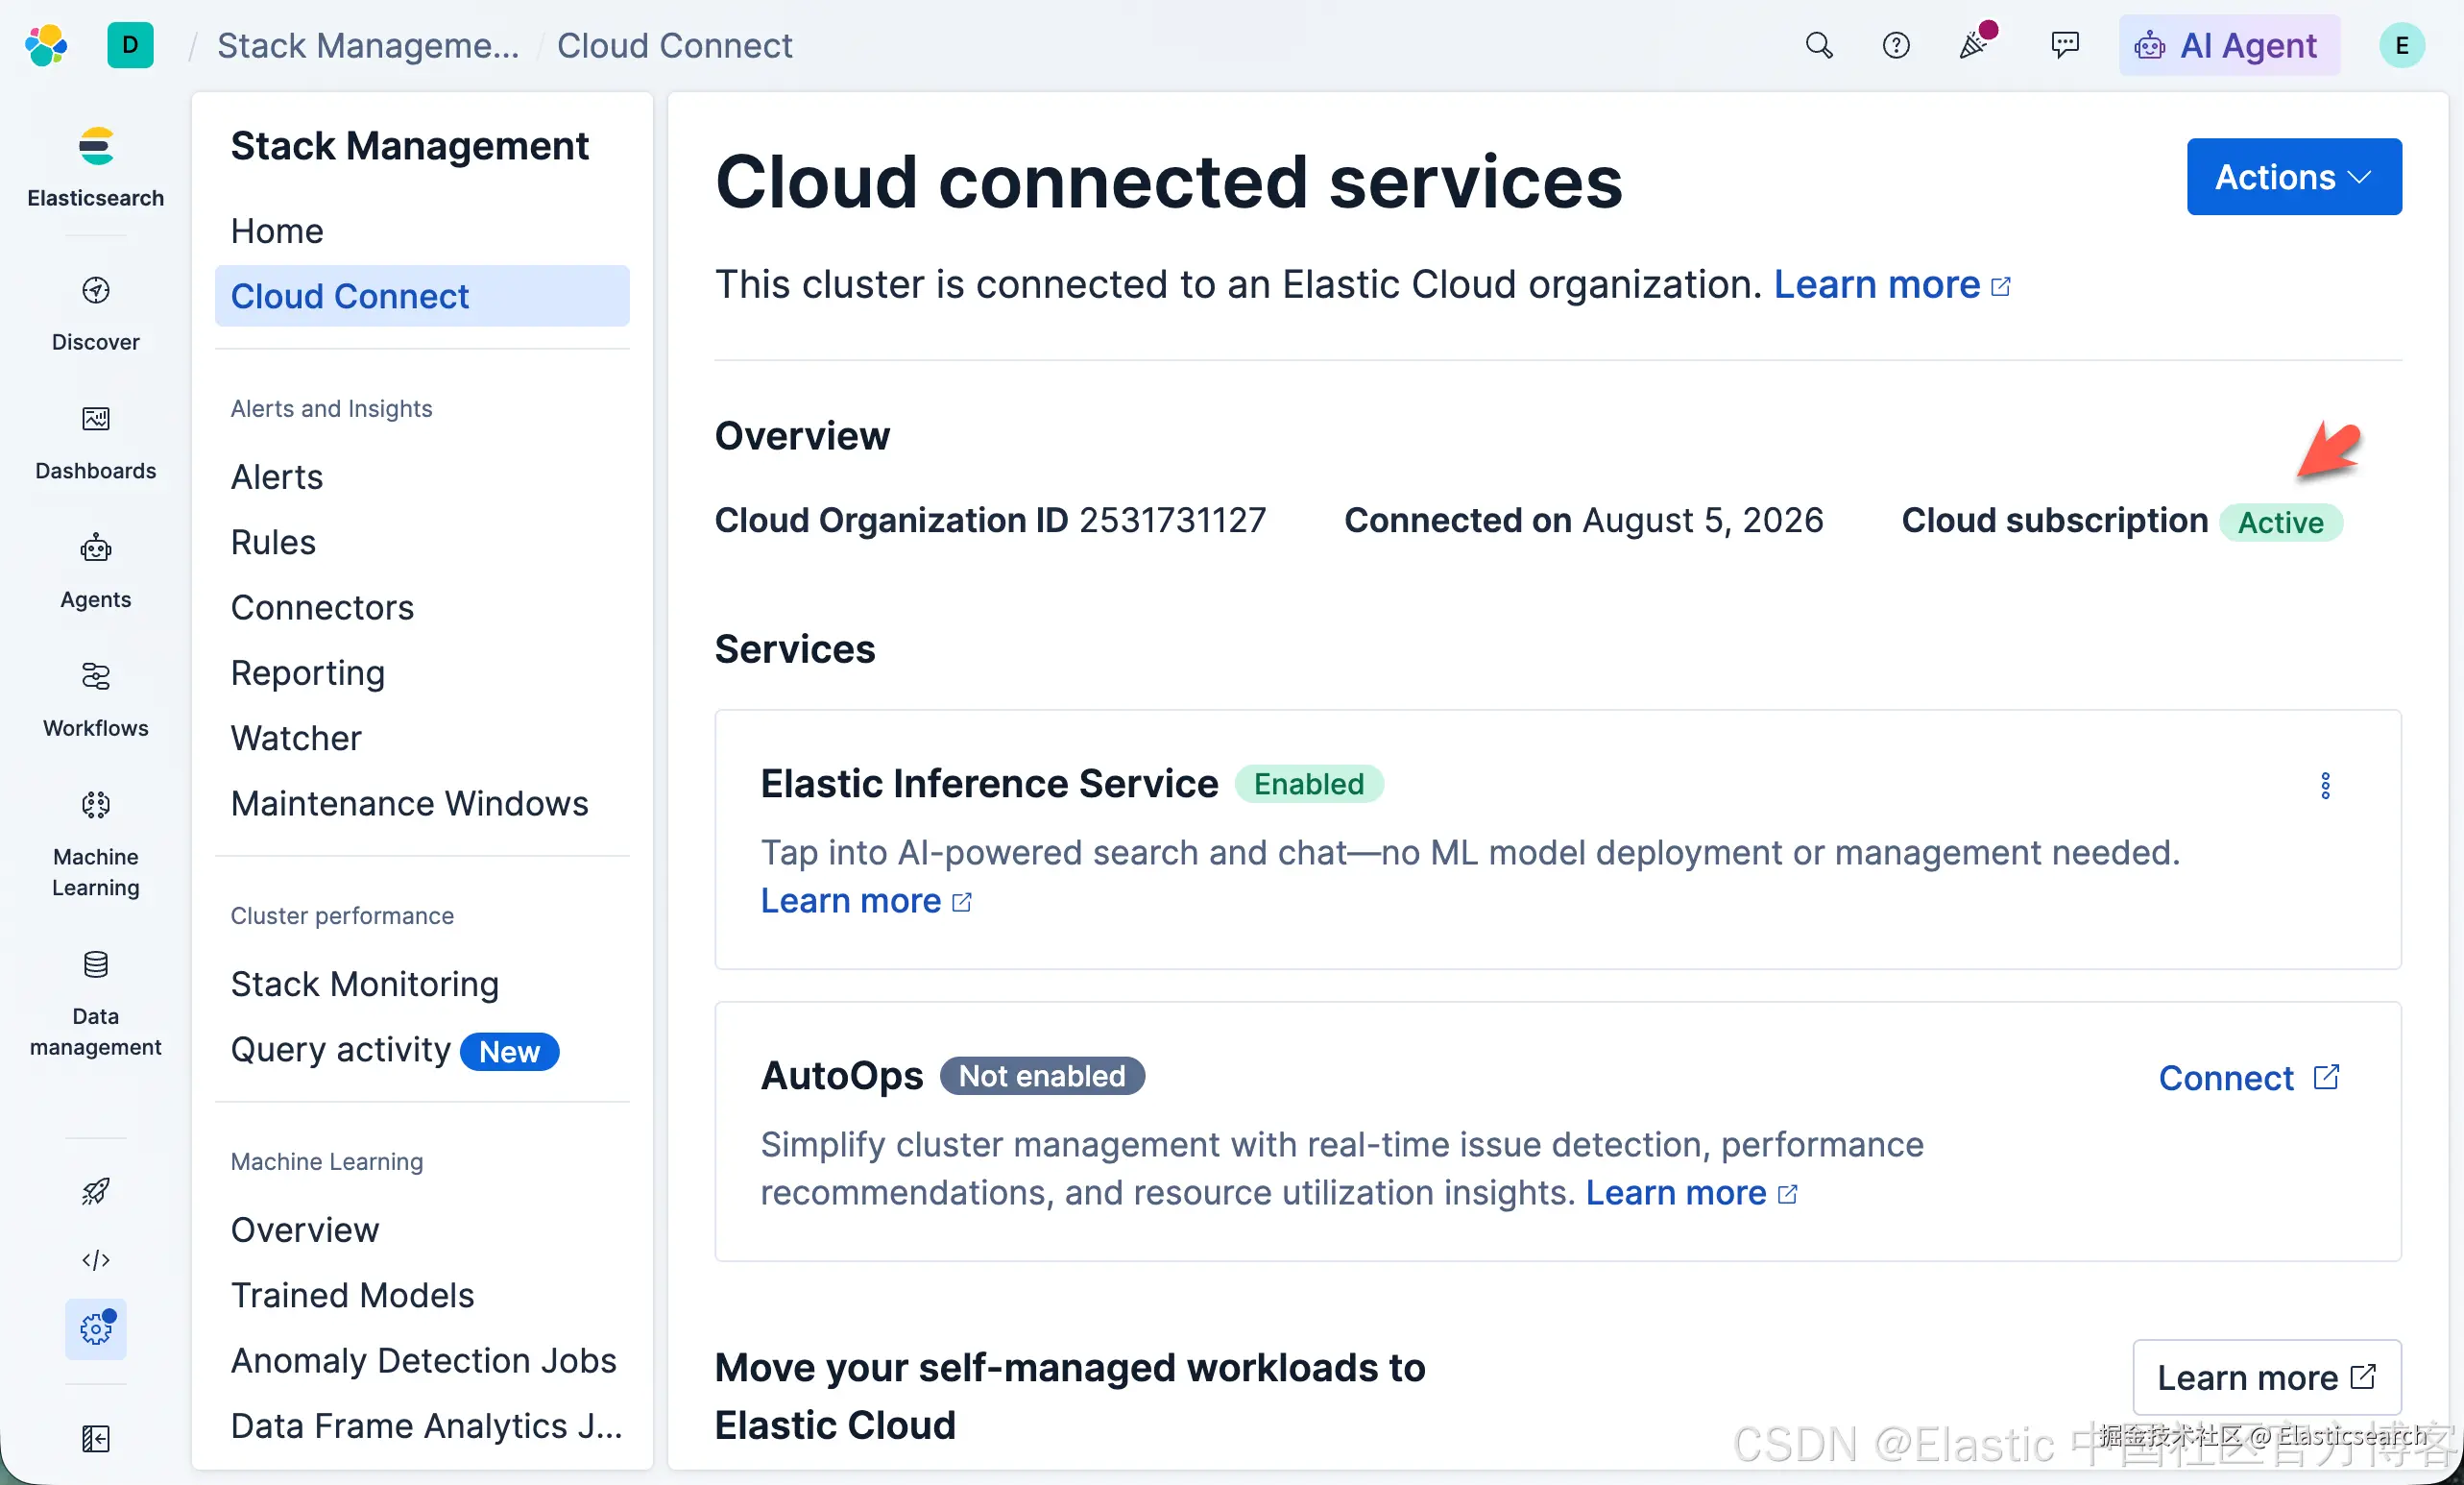Click Learn more button for Elastic Cloud migration

coord(2267,1378)
